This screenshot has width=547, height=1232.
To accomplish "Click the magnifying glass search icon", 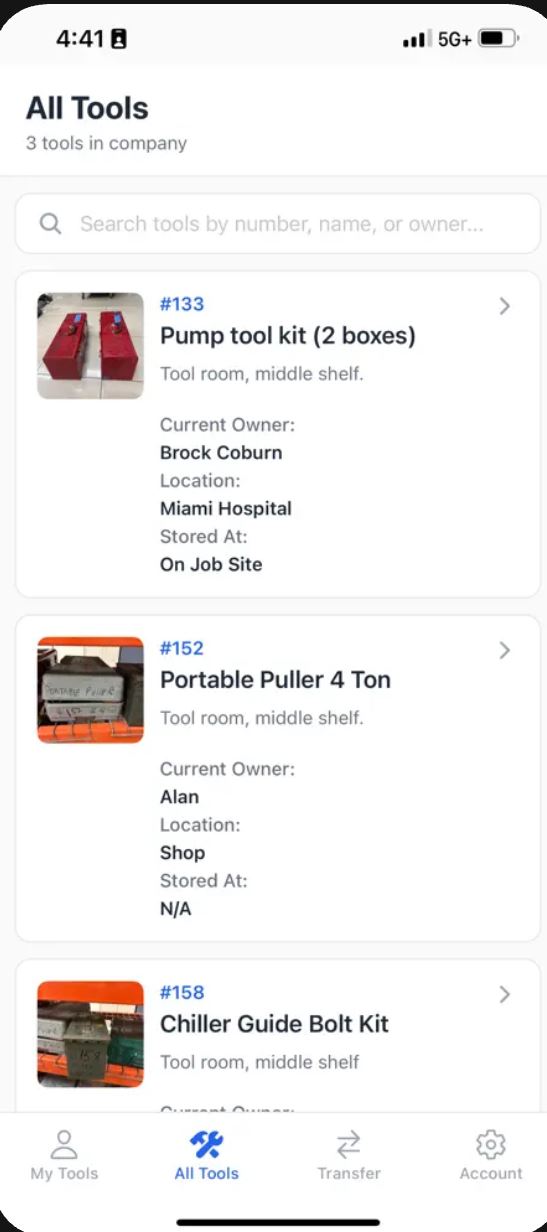I will pos(51,223).
